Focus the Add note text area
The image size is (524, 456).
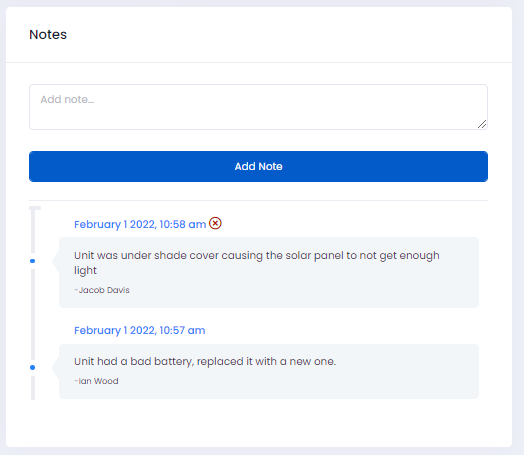(x=258, y=107)
